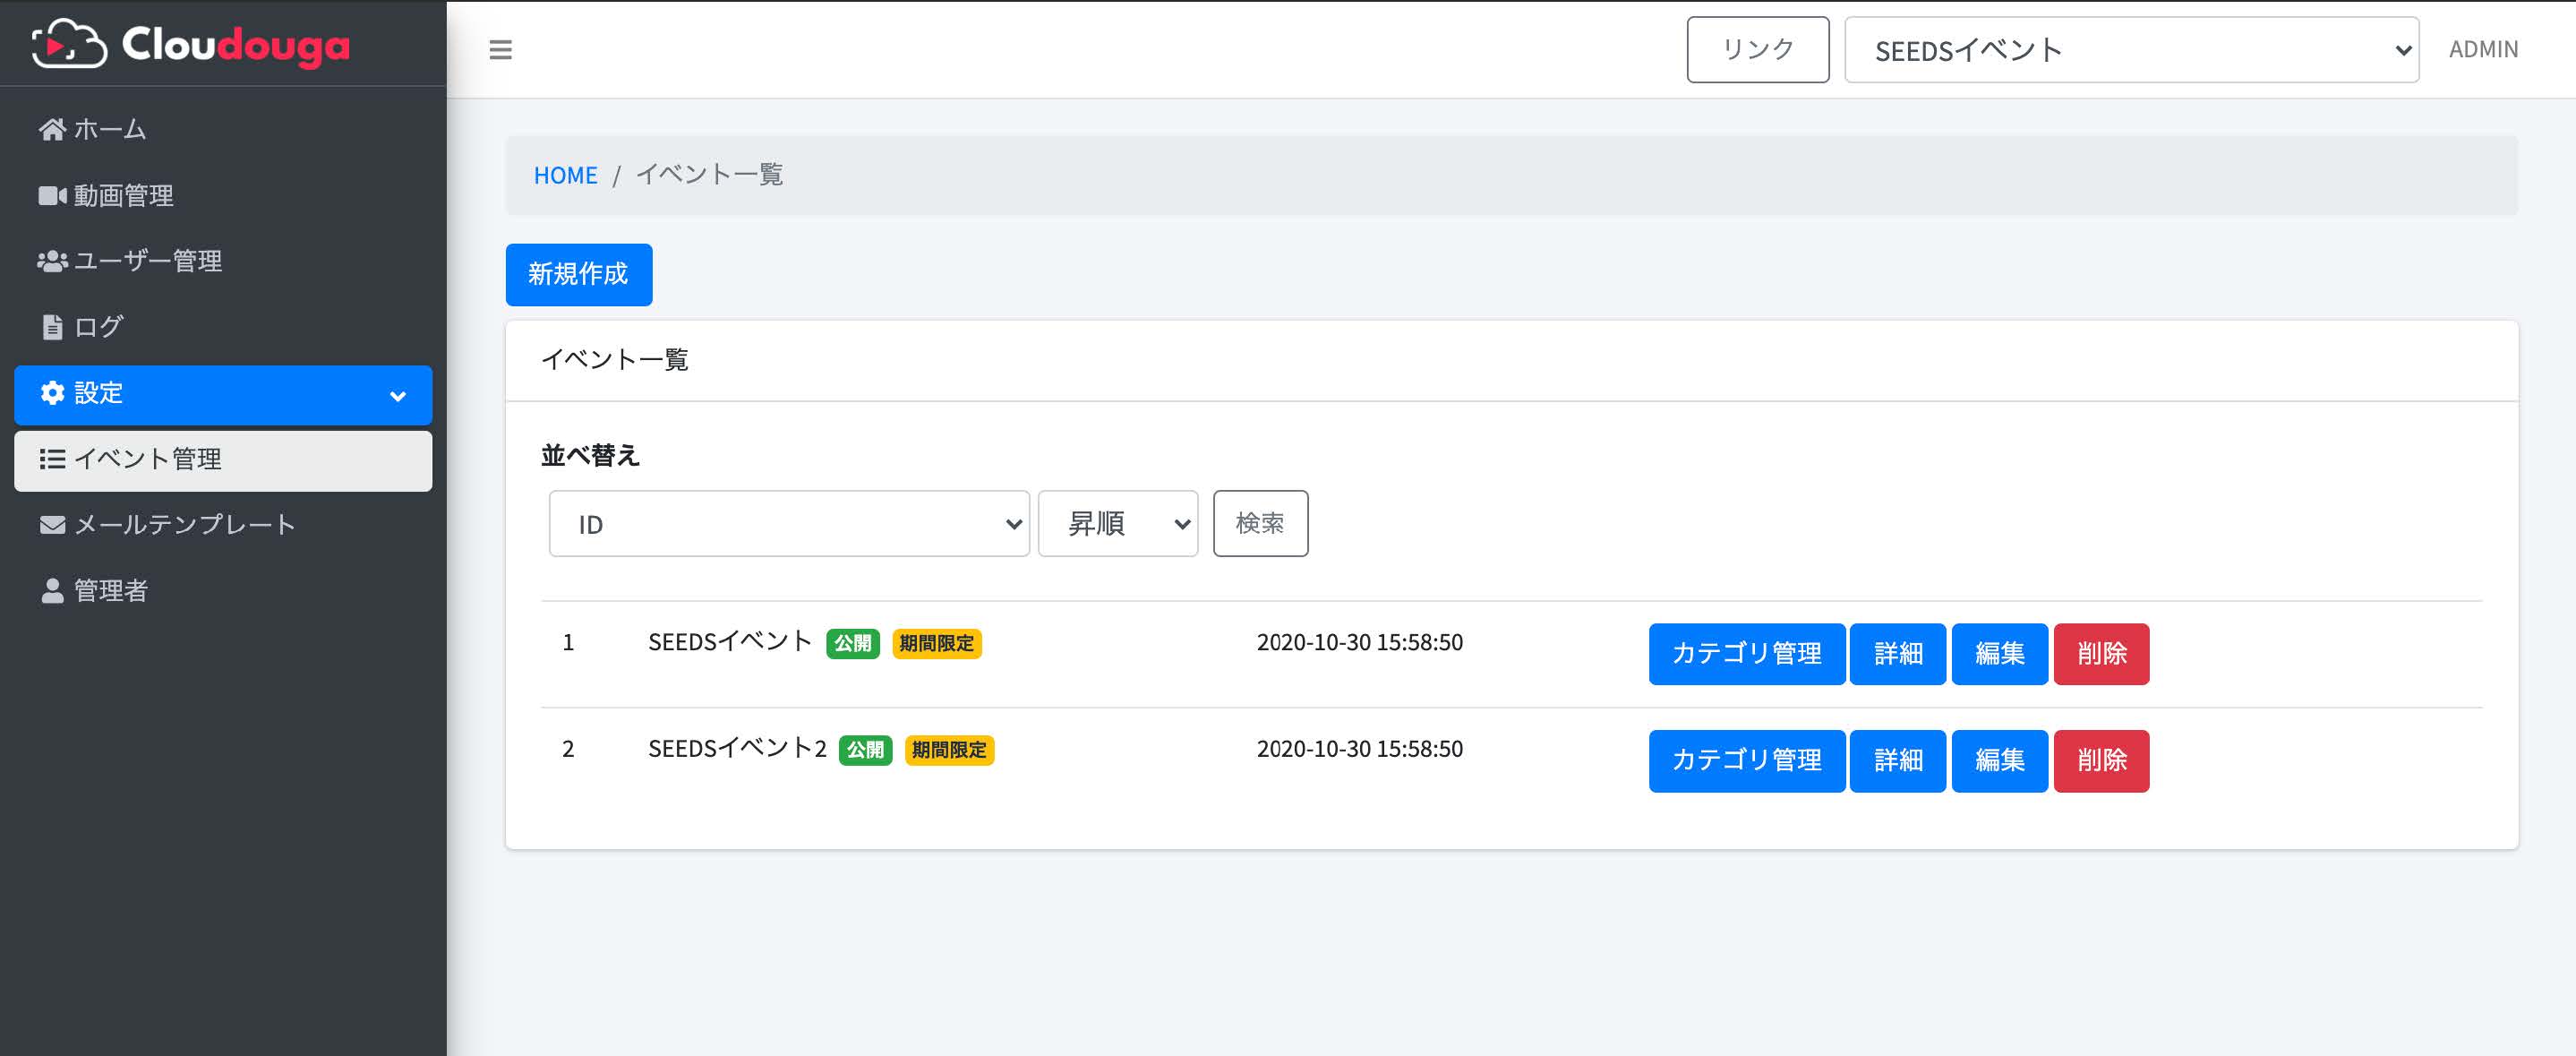Click the リンク button in the header
Screen dimensions: 2576x1056
click(x=1757, y=49)
